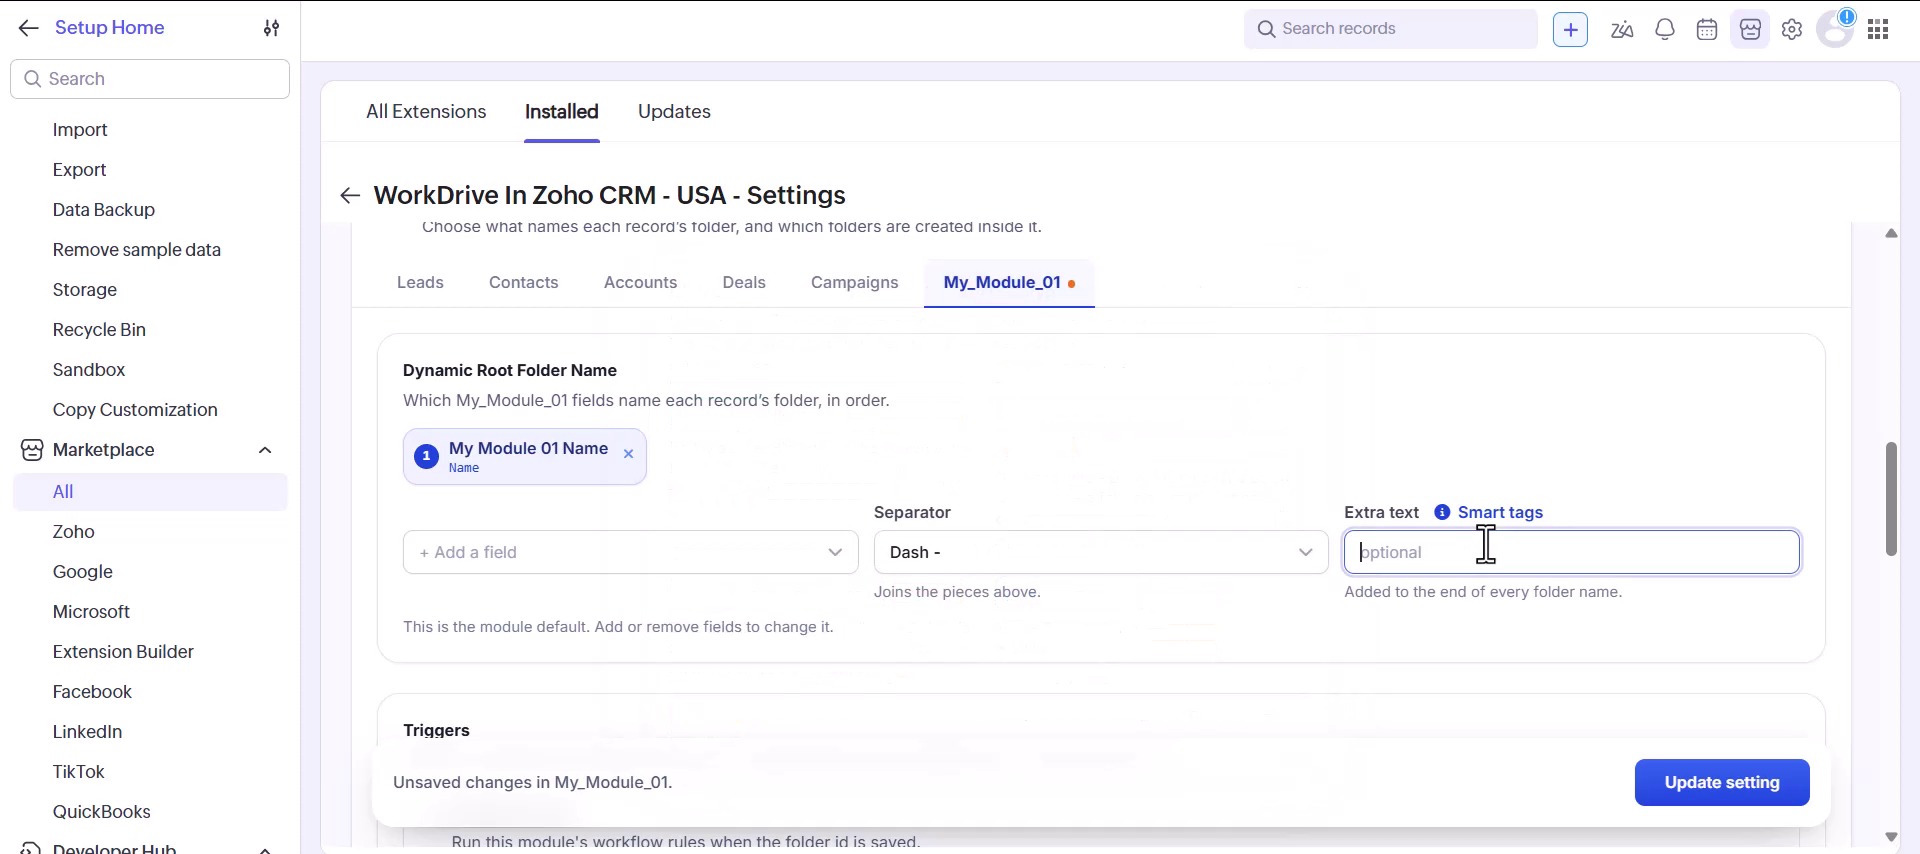Click the back arrow beside Setup Home

point(28,28)
